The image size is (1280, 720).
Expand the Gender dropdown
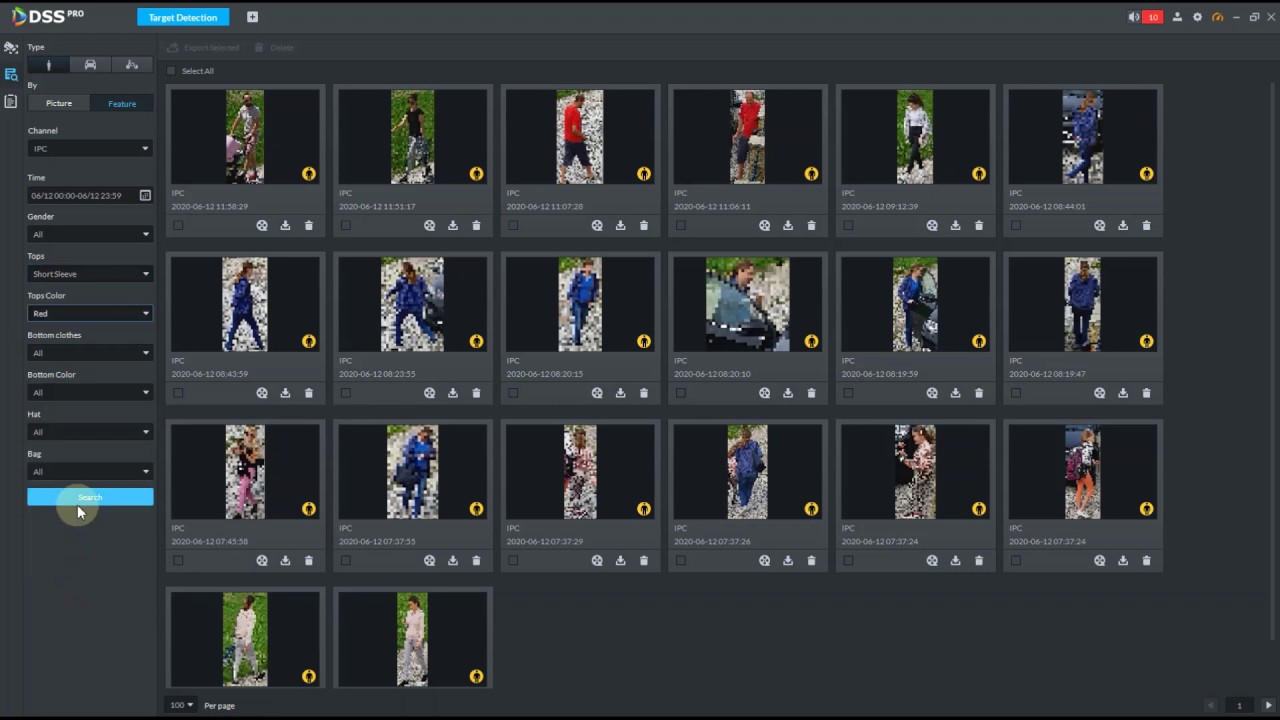pyautogui.click(x=90, y=235)
